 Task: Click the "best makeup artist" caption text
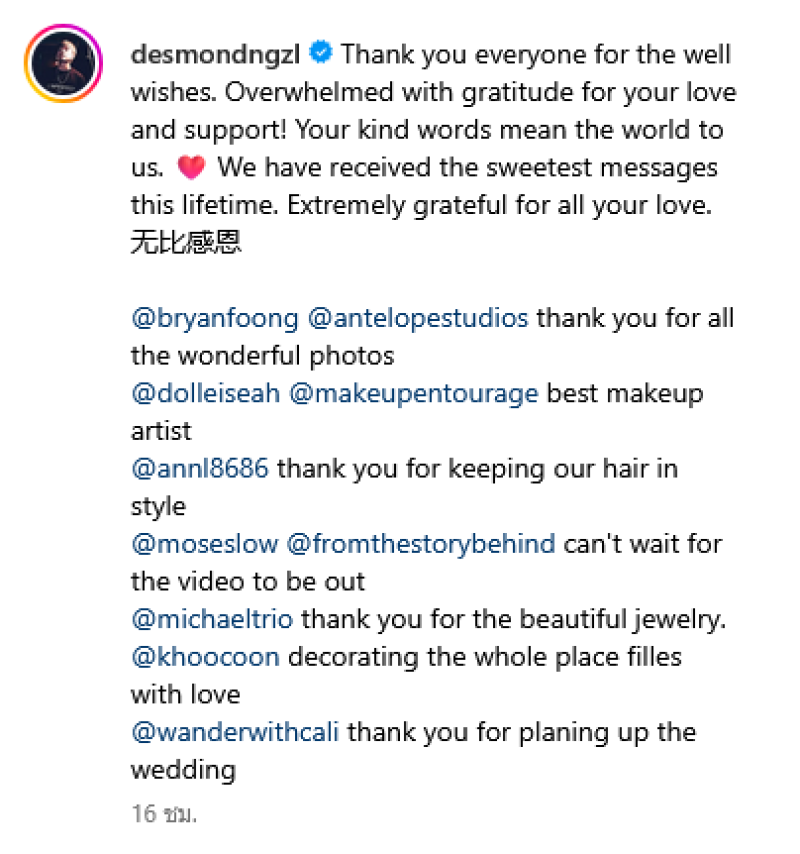point(623,394)
